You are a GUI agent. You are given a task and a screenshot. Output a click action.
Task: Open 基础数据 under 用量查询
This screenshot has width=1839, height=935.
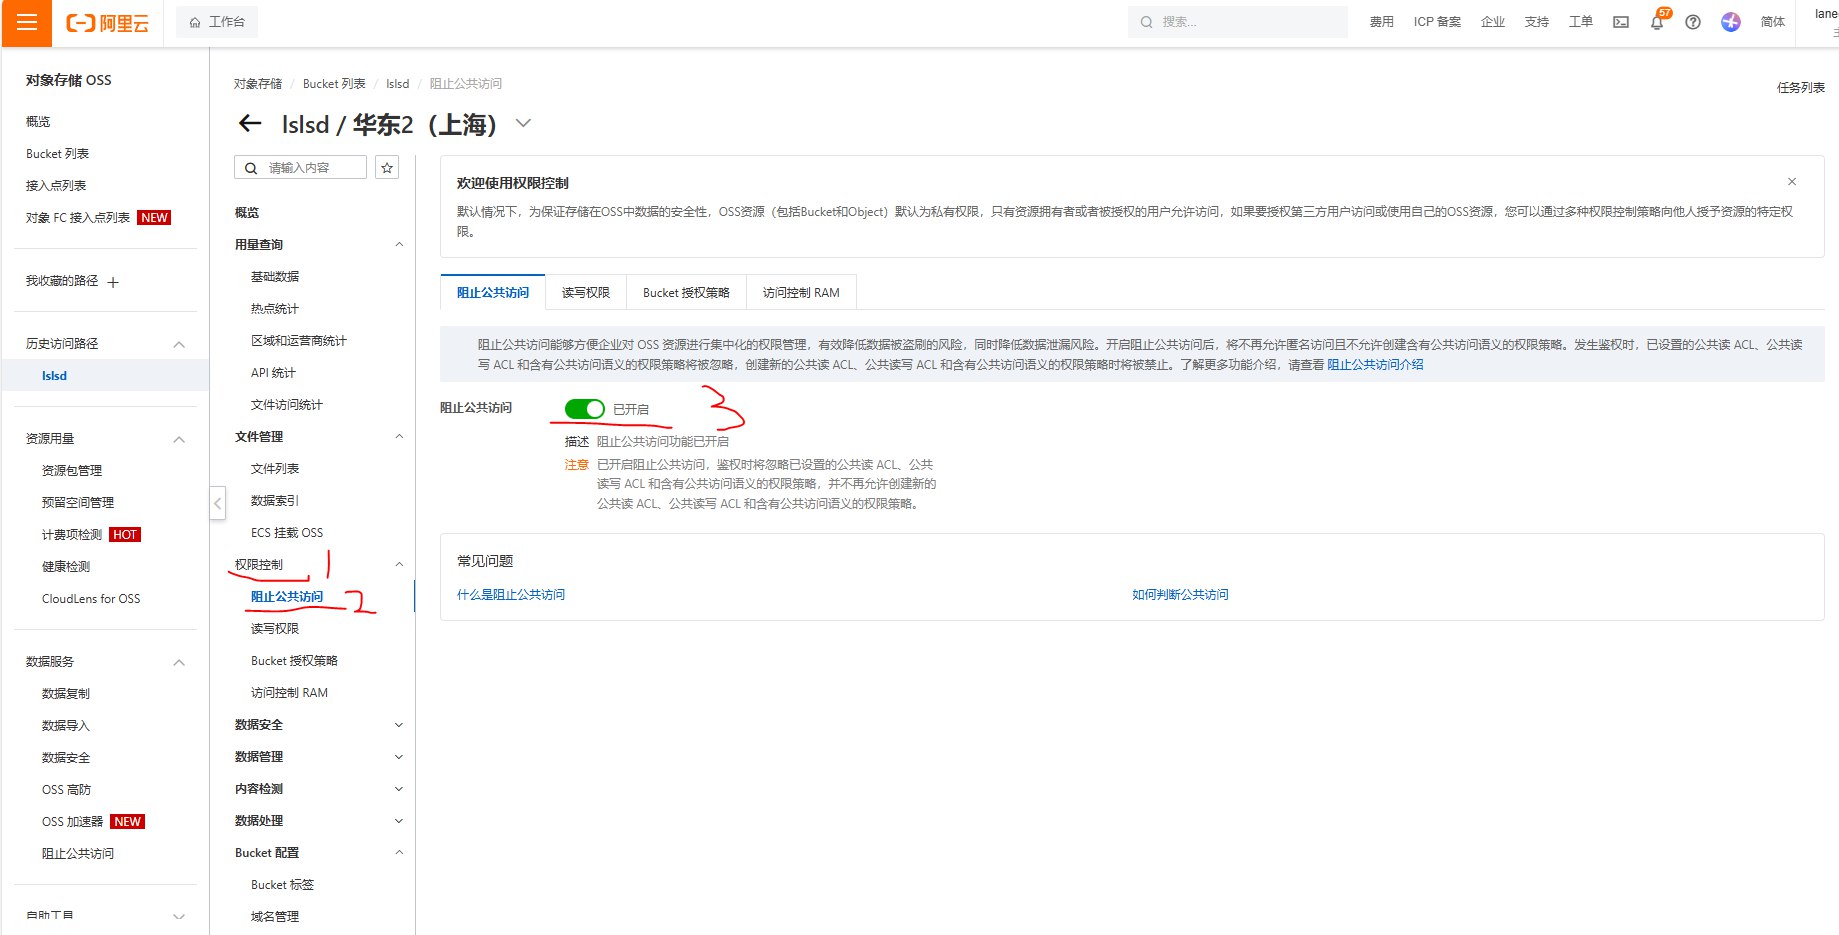(275, 277)
